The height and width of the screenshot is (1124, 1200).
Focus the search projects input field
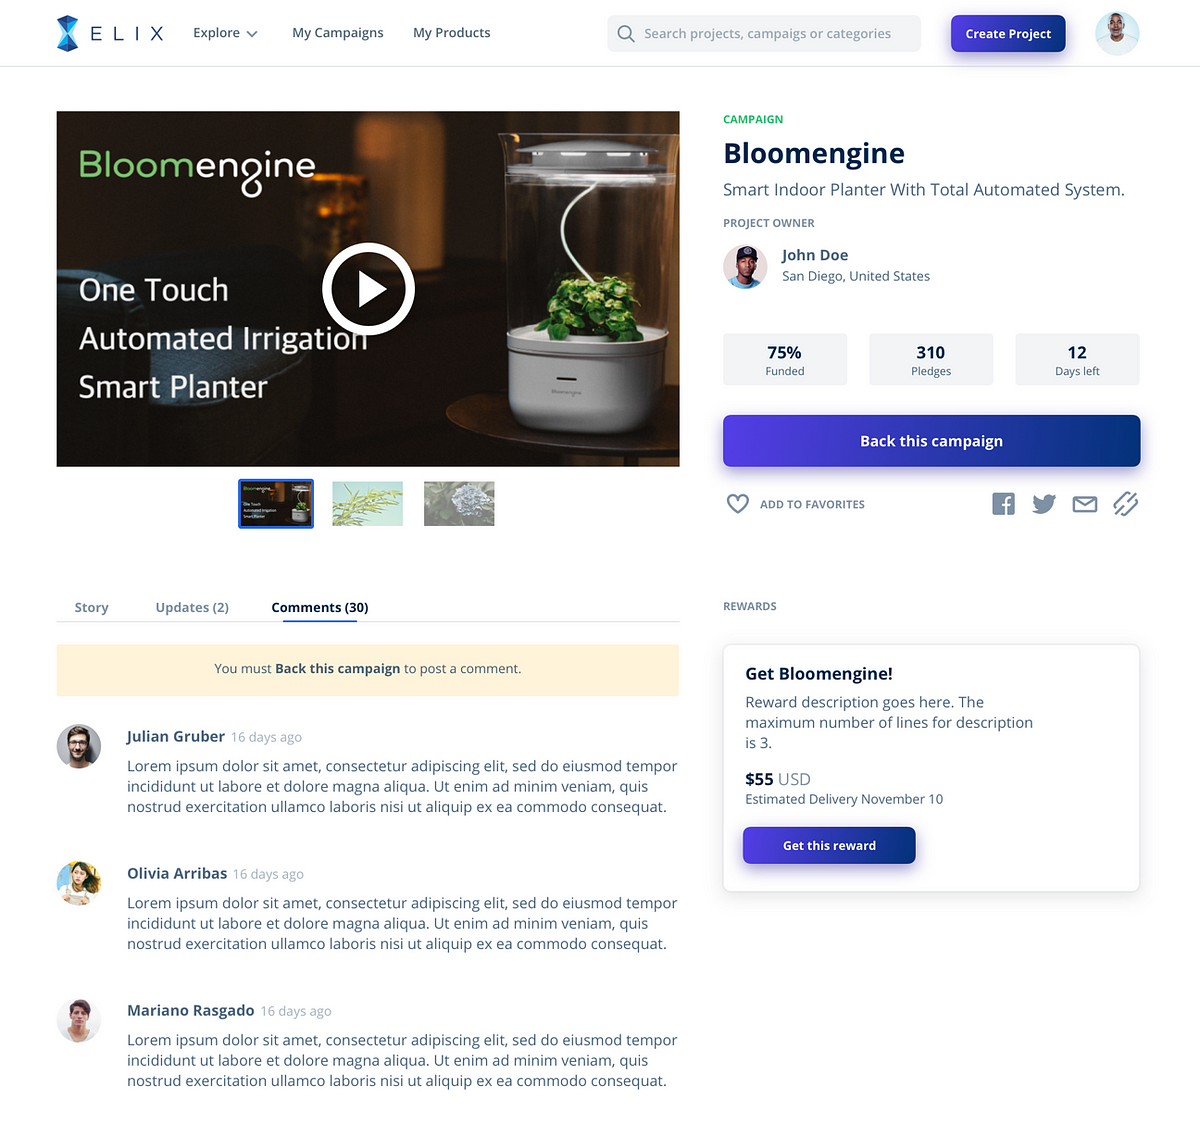[764, 34]
